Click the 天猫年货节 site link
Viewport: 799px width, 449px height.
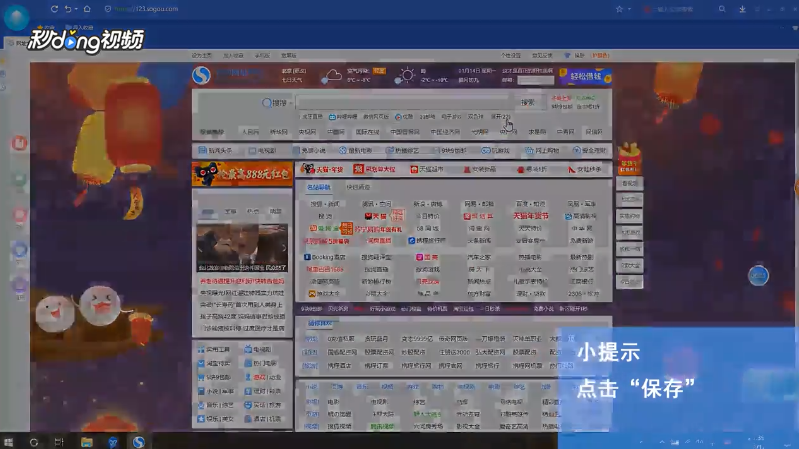pyautogui.click(x=530, y=216)
